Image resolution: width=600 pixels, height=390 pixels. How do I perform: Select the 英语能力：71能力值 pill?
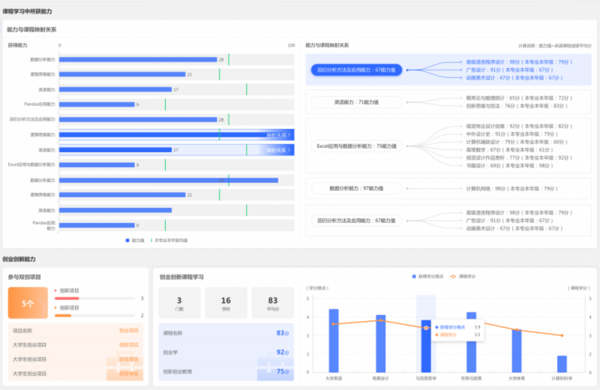[356, 102]
